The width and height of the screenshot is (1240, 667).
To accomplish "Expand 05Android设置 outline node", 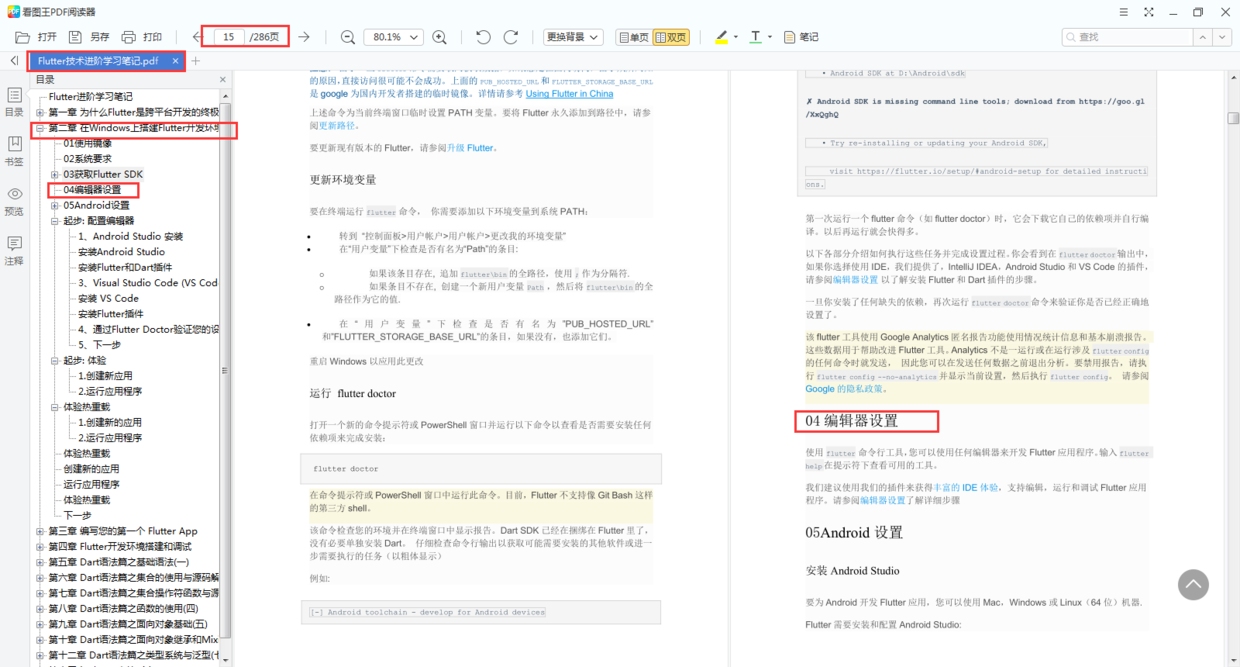I will tap(55, 206).
